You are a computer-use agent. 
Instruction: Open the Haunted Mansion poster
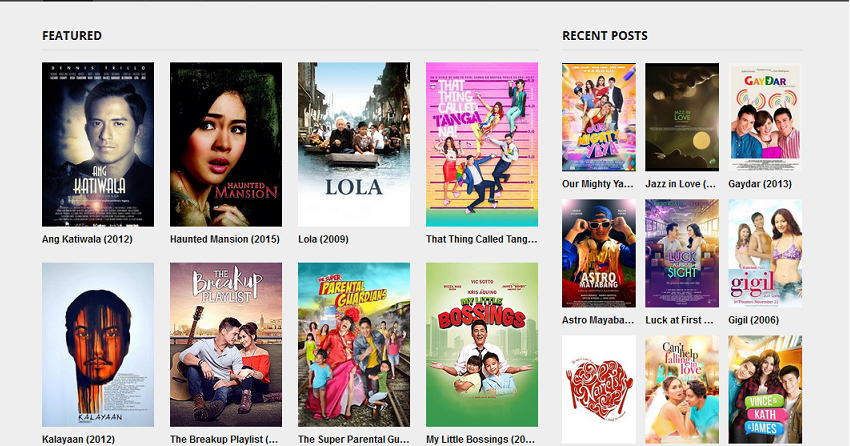coord(226,144)
